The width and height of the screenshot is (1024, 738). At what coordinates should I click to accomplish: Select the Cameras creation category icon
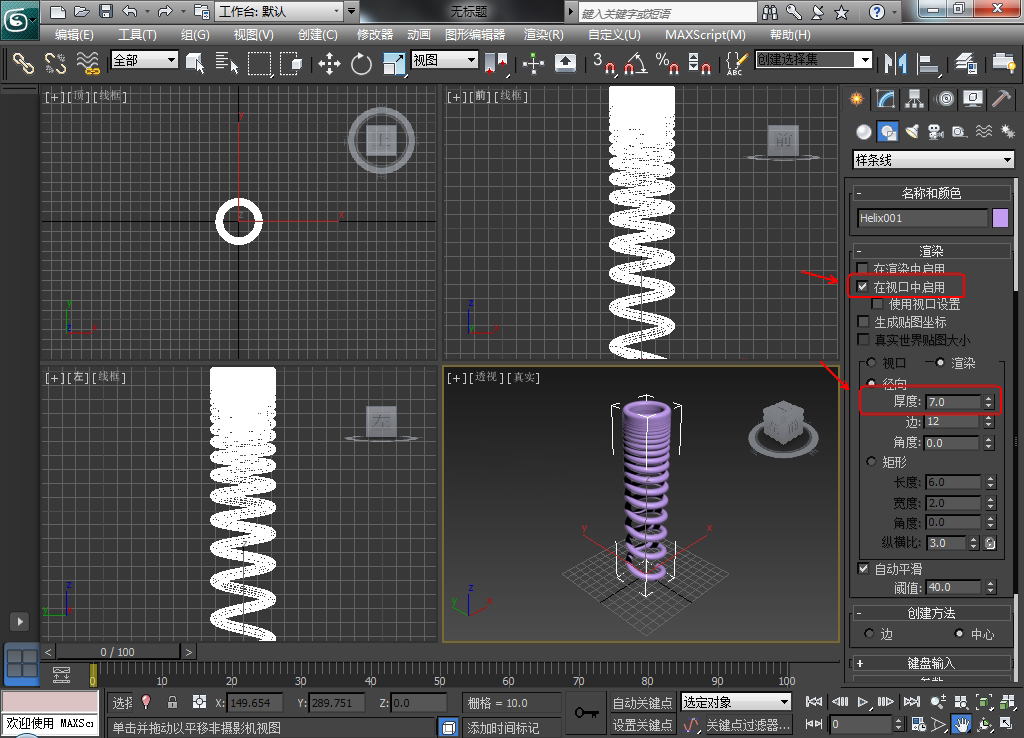click(935, 132)
